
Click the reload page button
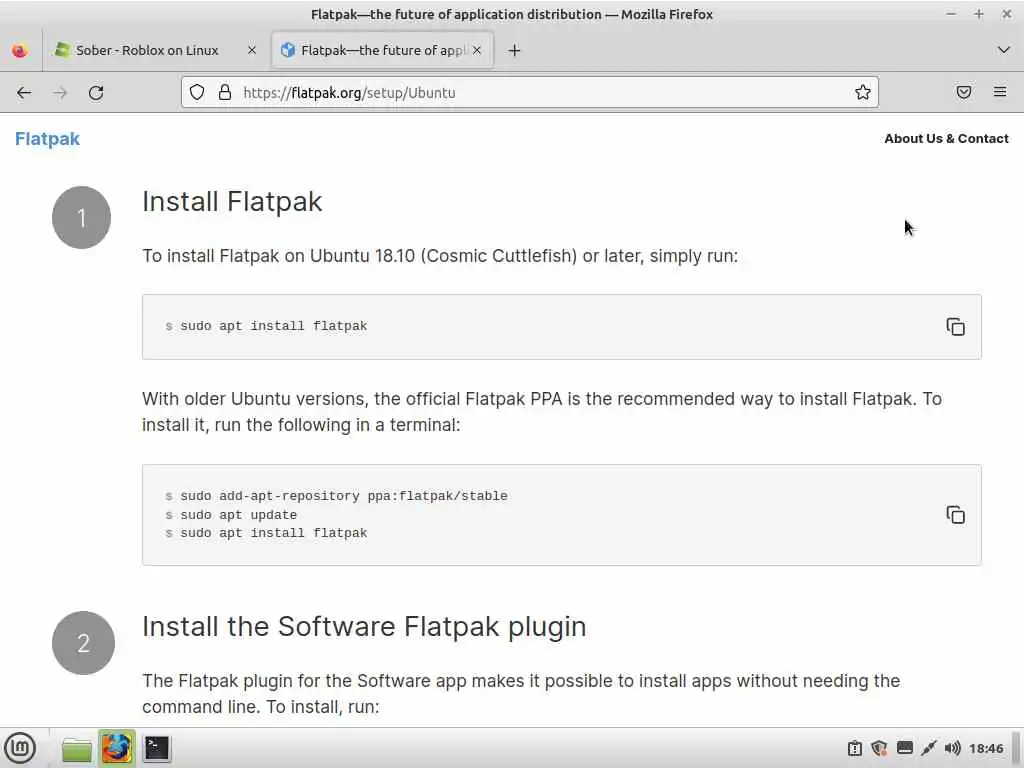pos(96,93)
